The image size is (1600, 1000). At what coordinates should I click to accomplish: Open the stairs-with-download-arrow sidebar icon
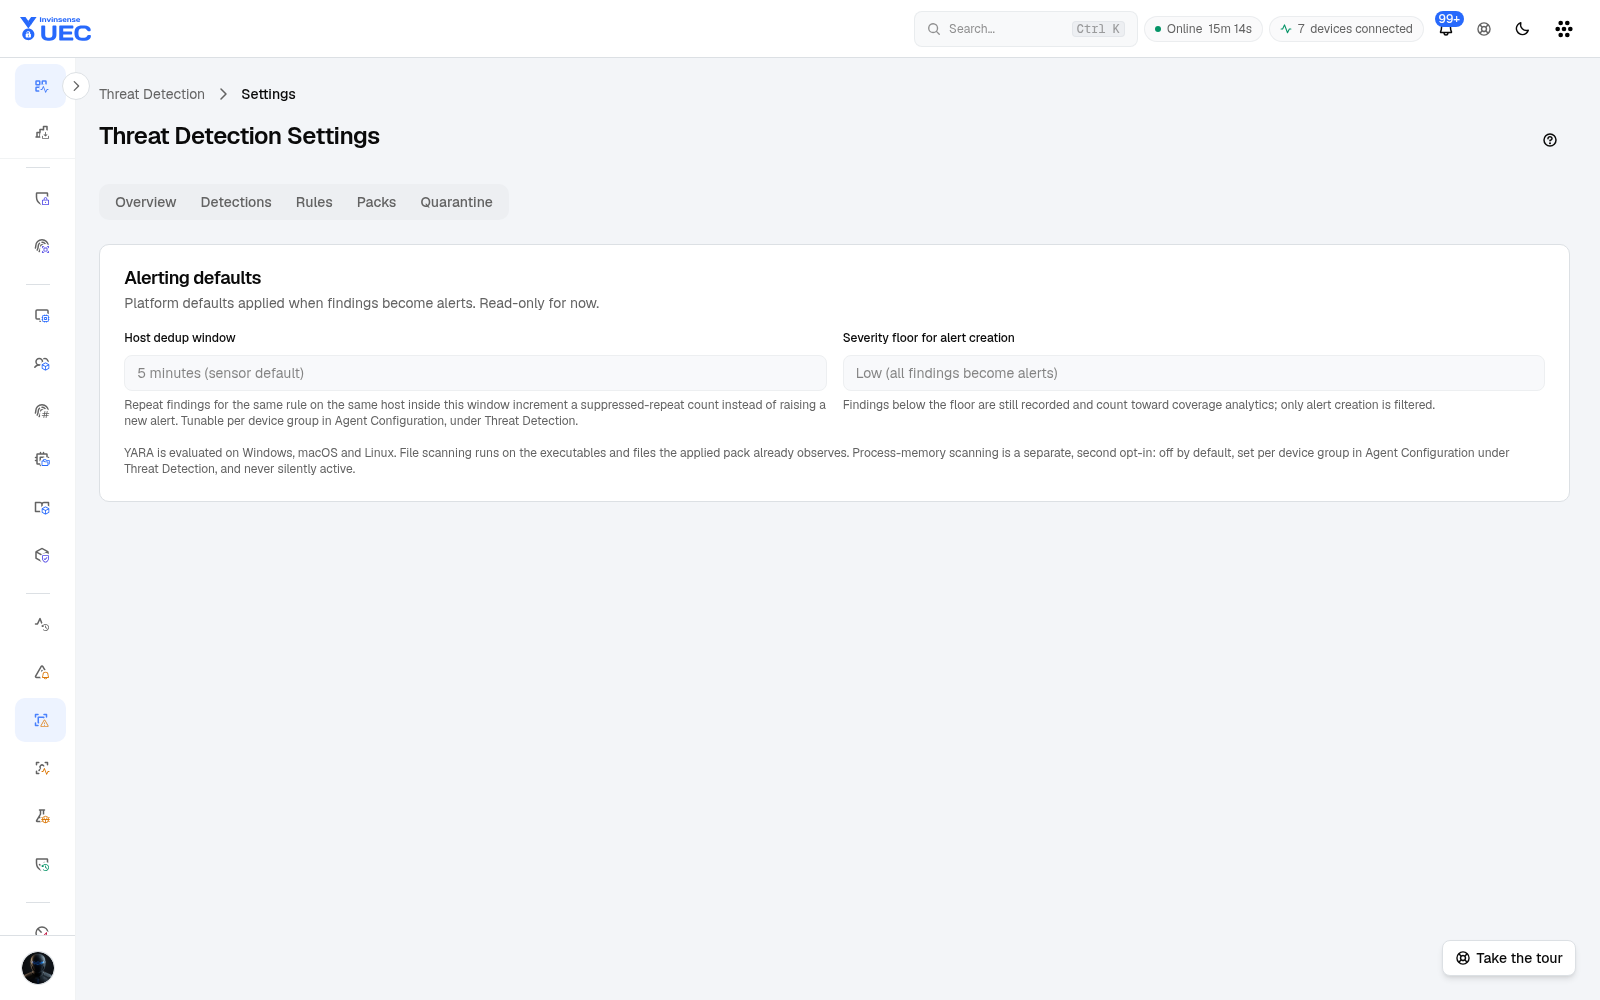(41, 132)
